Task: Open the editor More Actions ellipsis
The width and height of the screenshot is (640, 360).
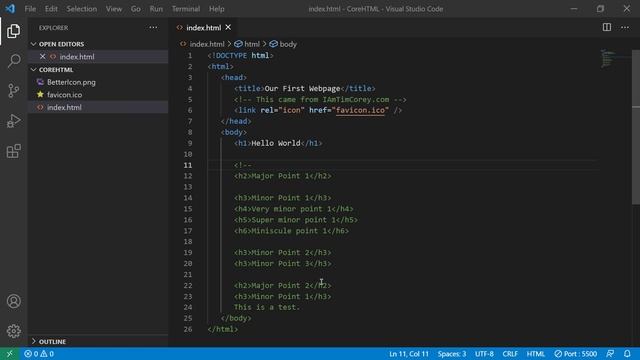Action: pos(625,27)
